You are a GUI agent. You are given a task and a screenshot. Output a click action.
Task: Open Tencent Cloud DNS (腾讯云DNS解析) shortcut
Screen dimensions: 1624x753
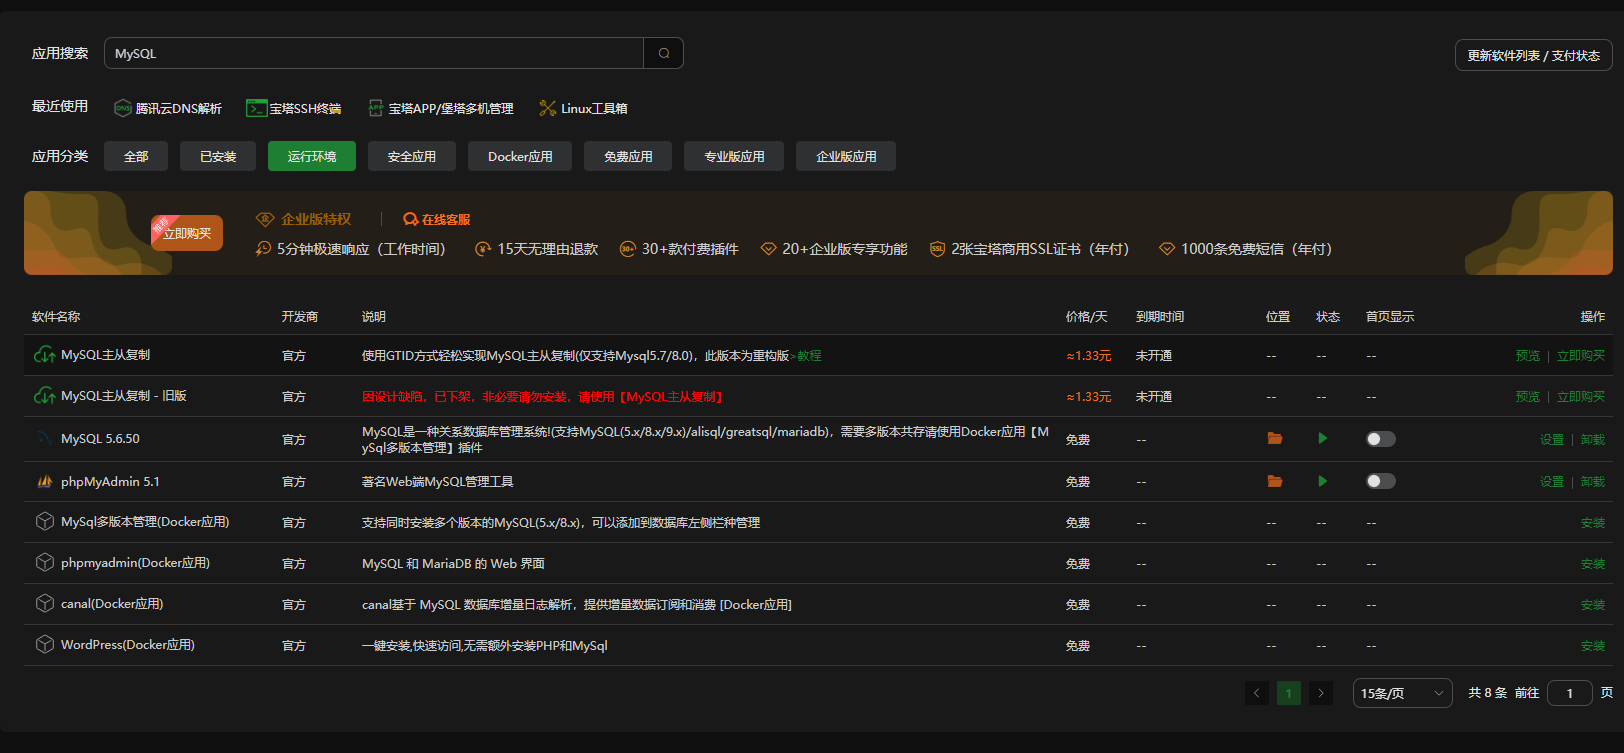click(x=168, y=108)
